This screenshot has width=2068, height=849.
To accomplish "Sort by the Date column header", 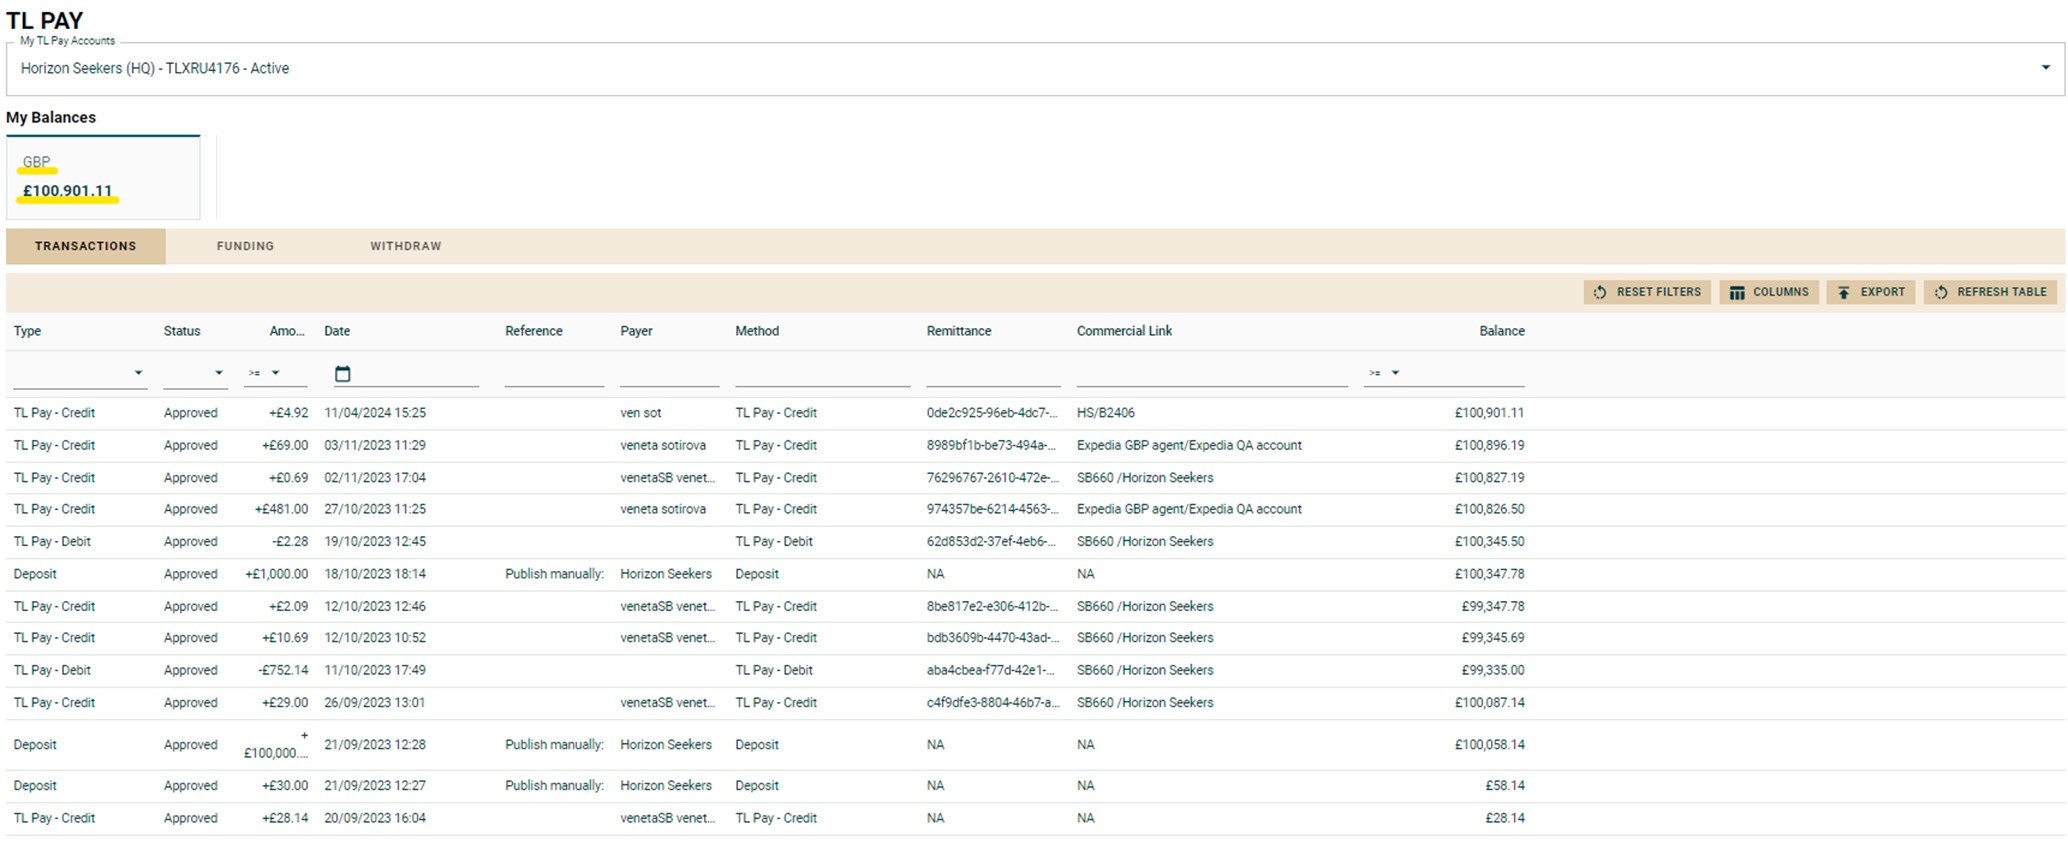I will point(337,331).
